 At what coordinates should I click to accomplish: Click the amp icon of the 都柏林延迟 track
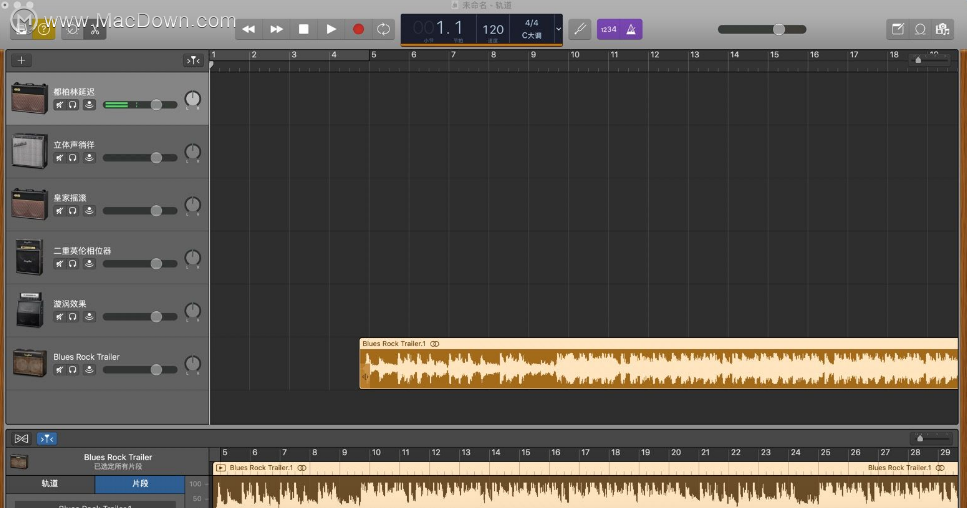[x=29, y=98]
